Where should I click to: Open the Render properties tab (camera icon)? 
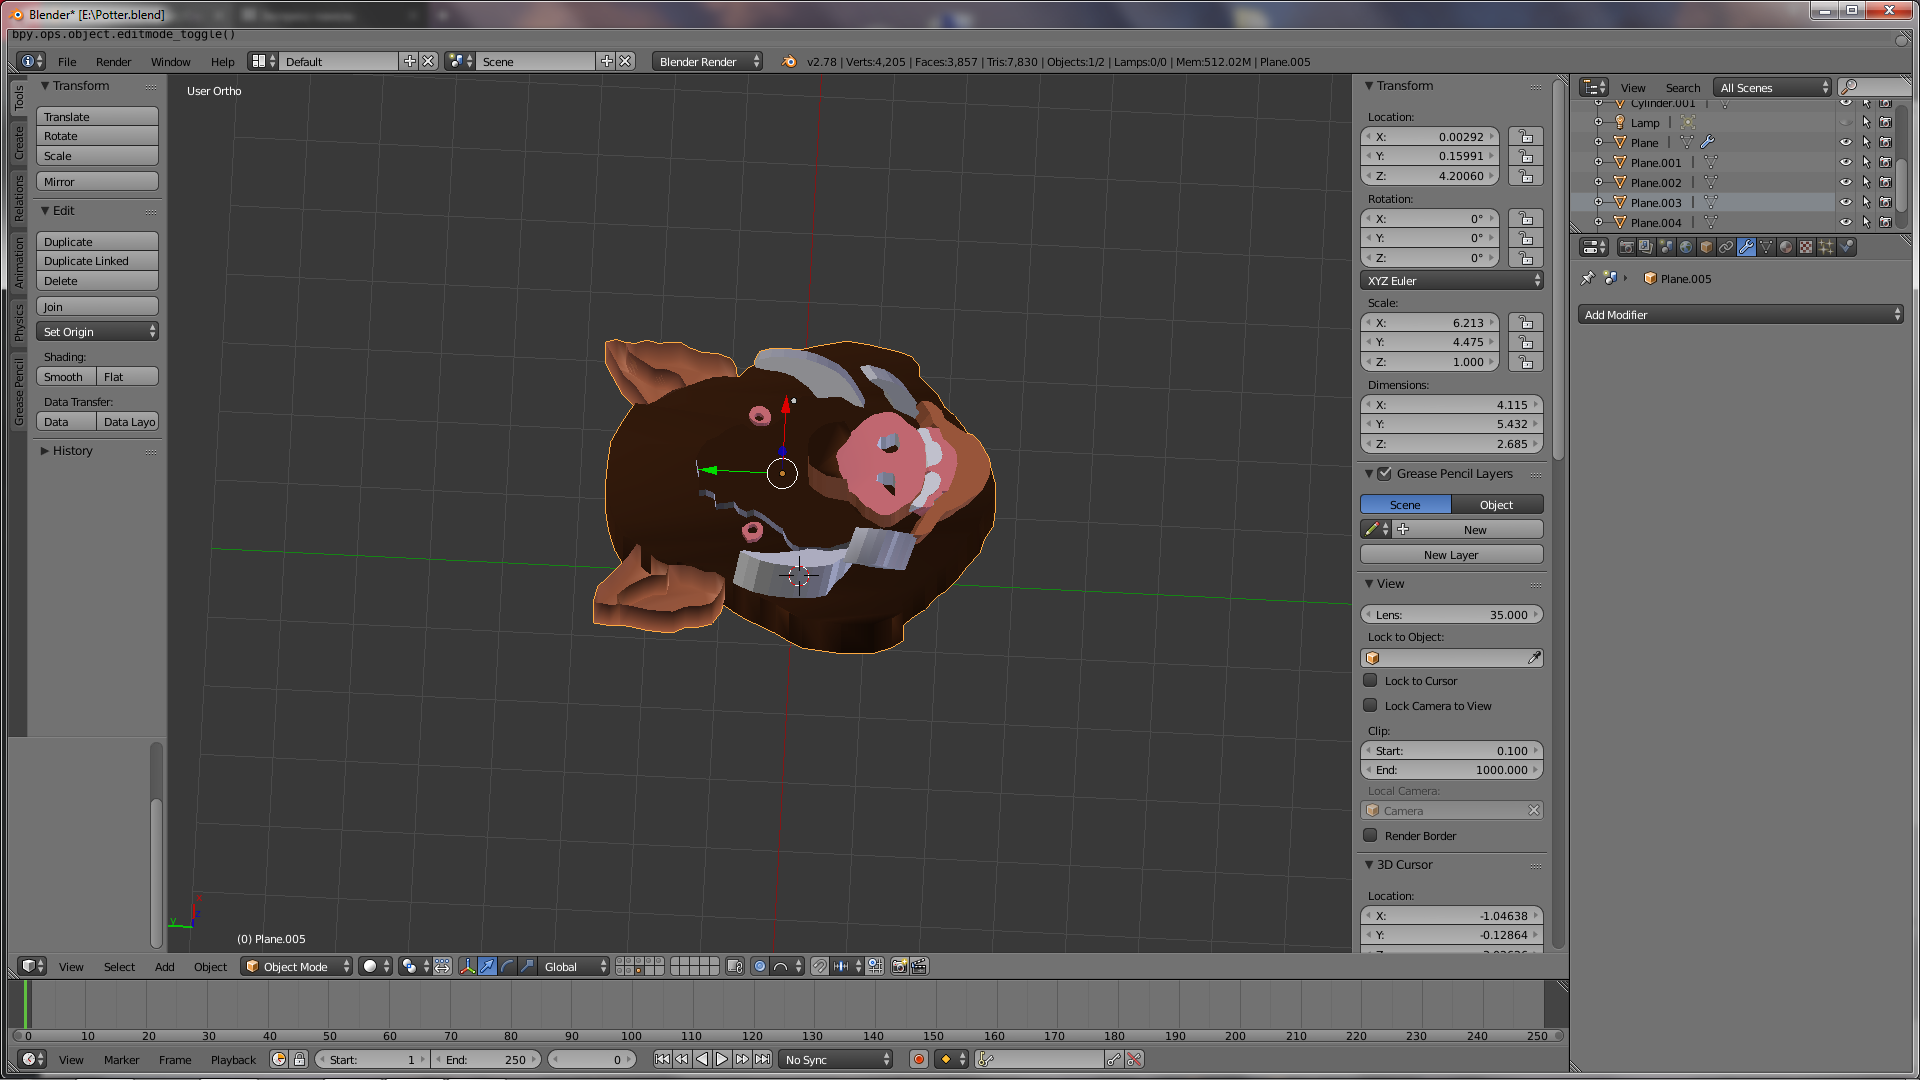1626,247
